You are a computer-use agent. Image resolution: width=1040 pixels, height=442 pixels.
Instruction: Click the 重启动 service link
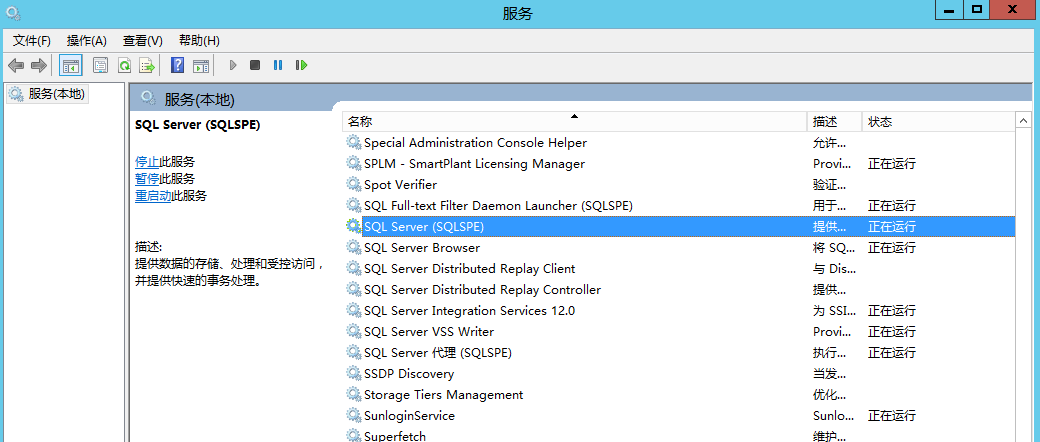point(153,196)
